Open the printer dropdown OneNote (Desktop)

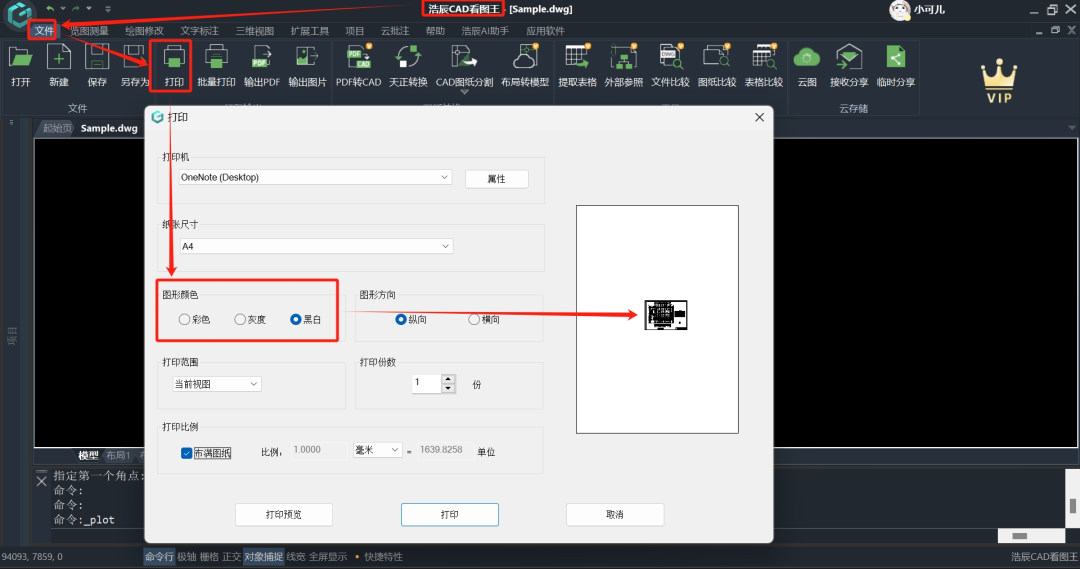point(315,177)
